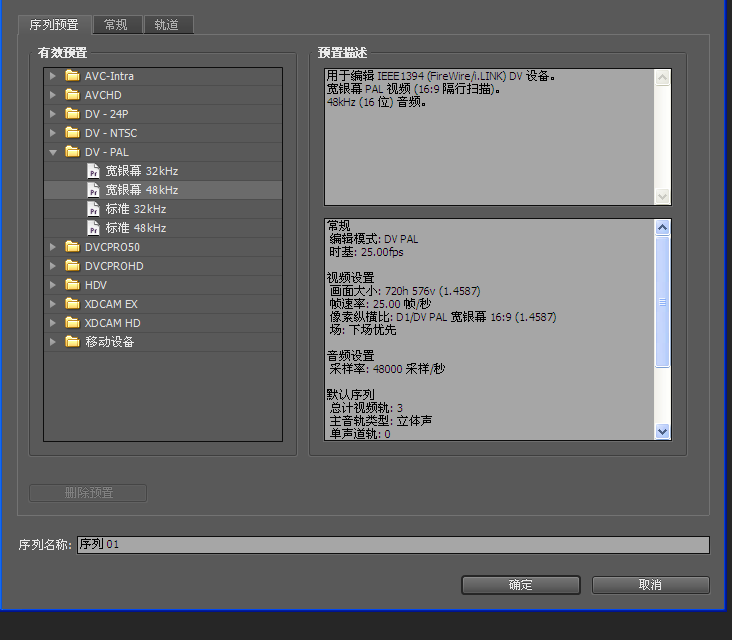Click the 宽银幕 32kHz preset file icon
Screen dimensions: 732x640
93,171
